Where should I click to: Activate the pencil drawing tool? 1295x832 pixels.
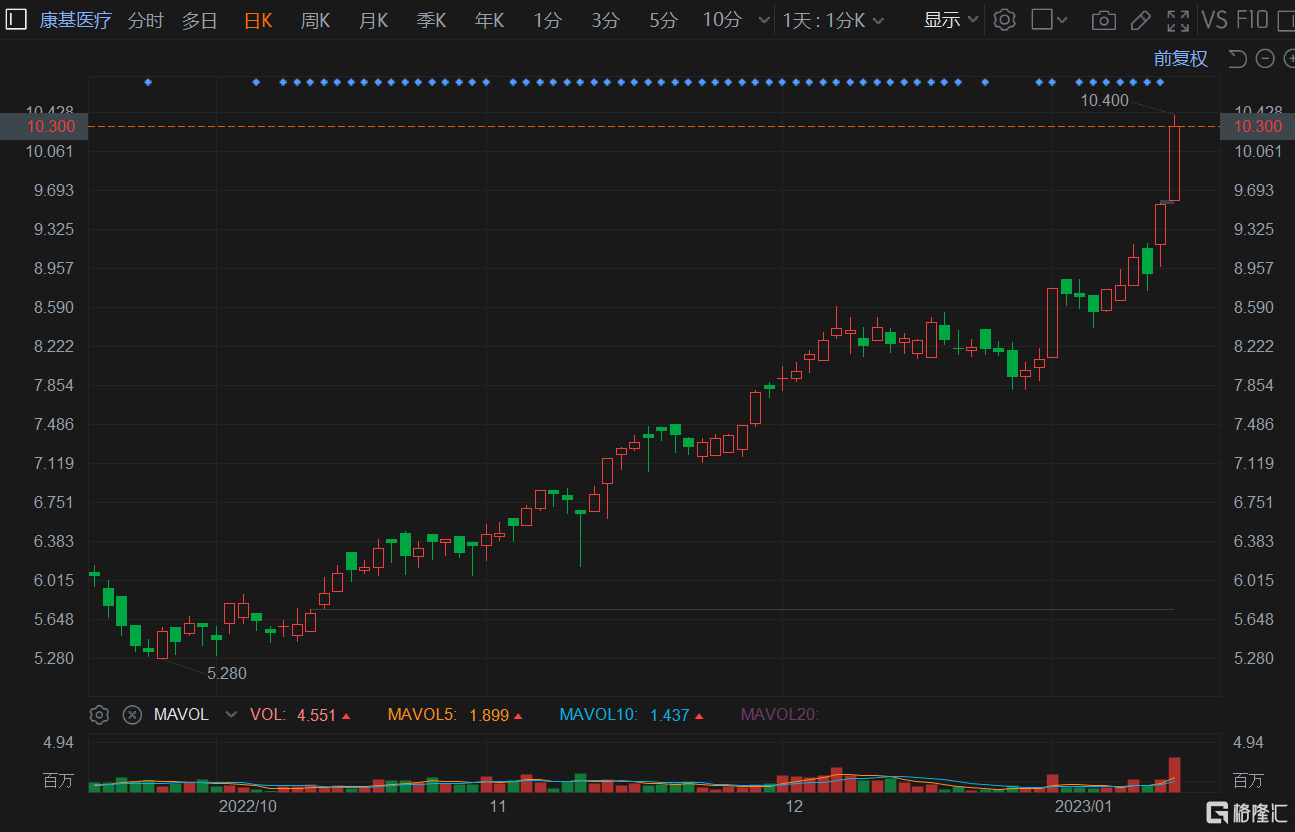pos(1140,20)
